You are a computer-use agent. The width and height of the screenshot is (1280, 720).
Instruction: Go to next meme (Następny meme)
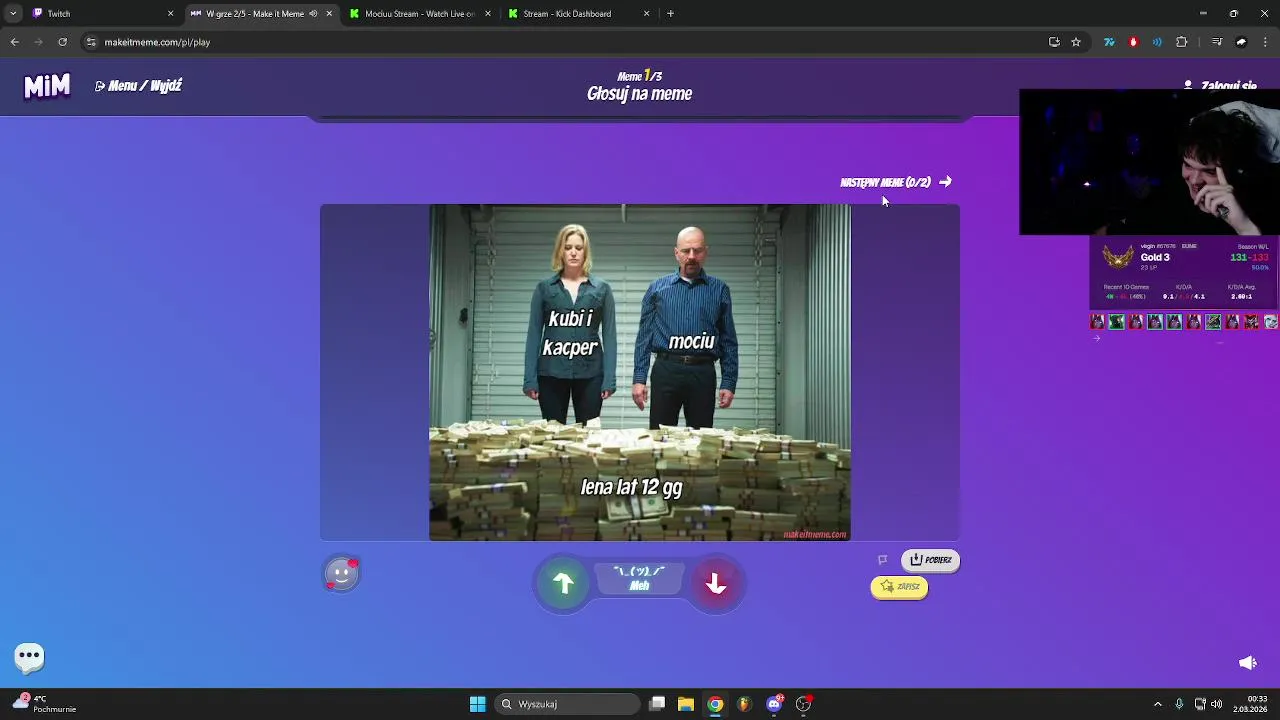896,182
